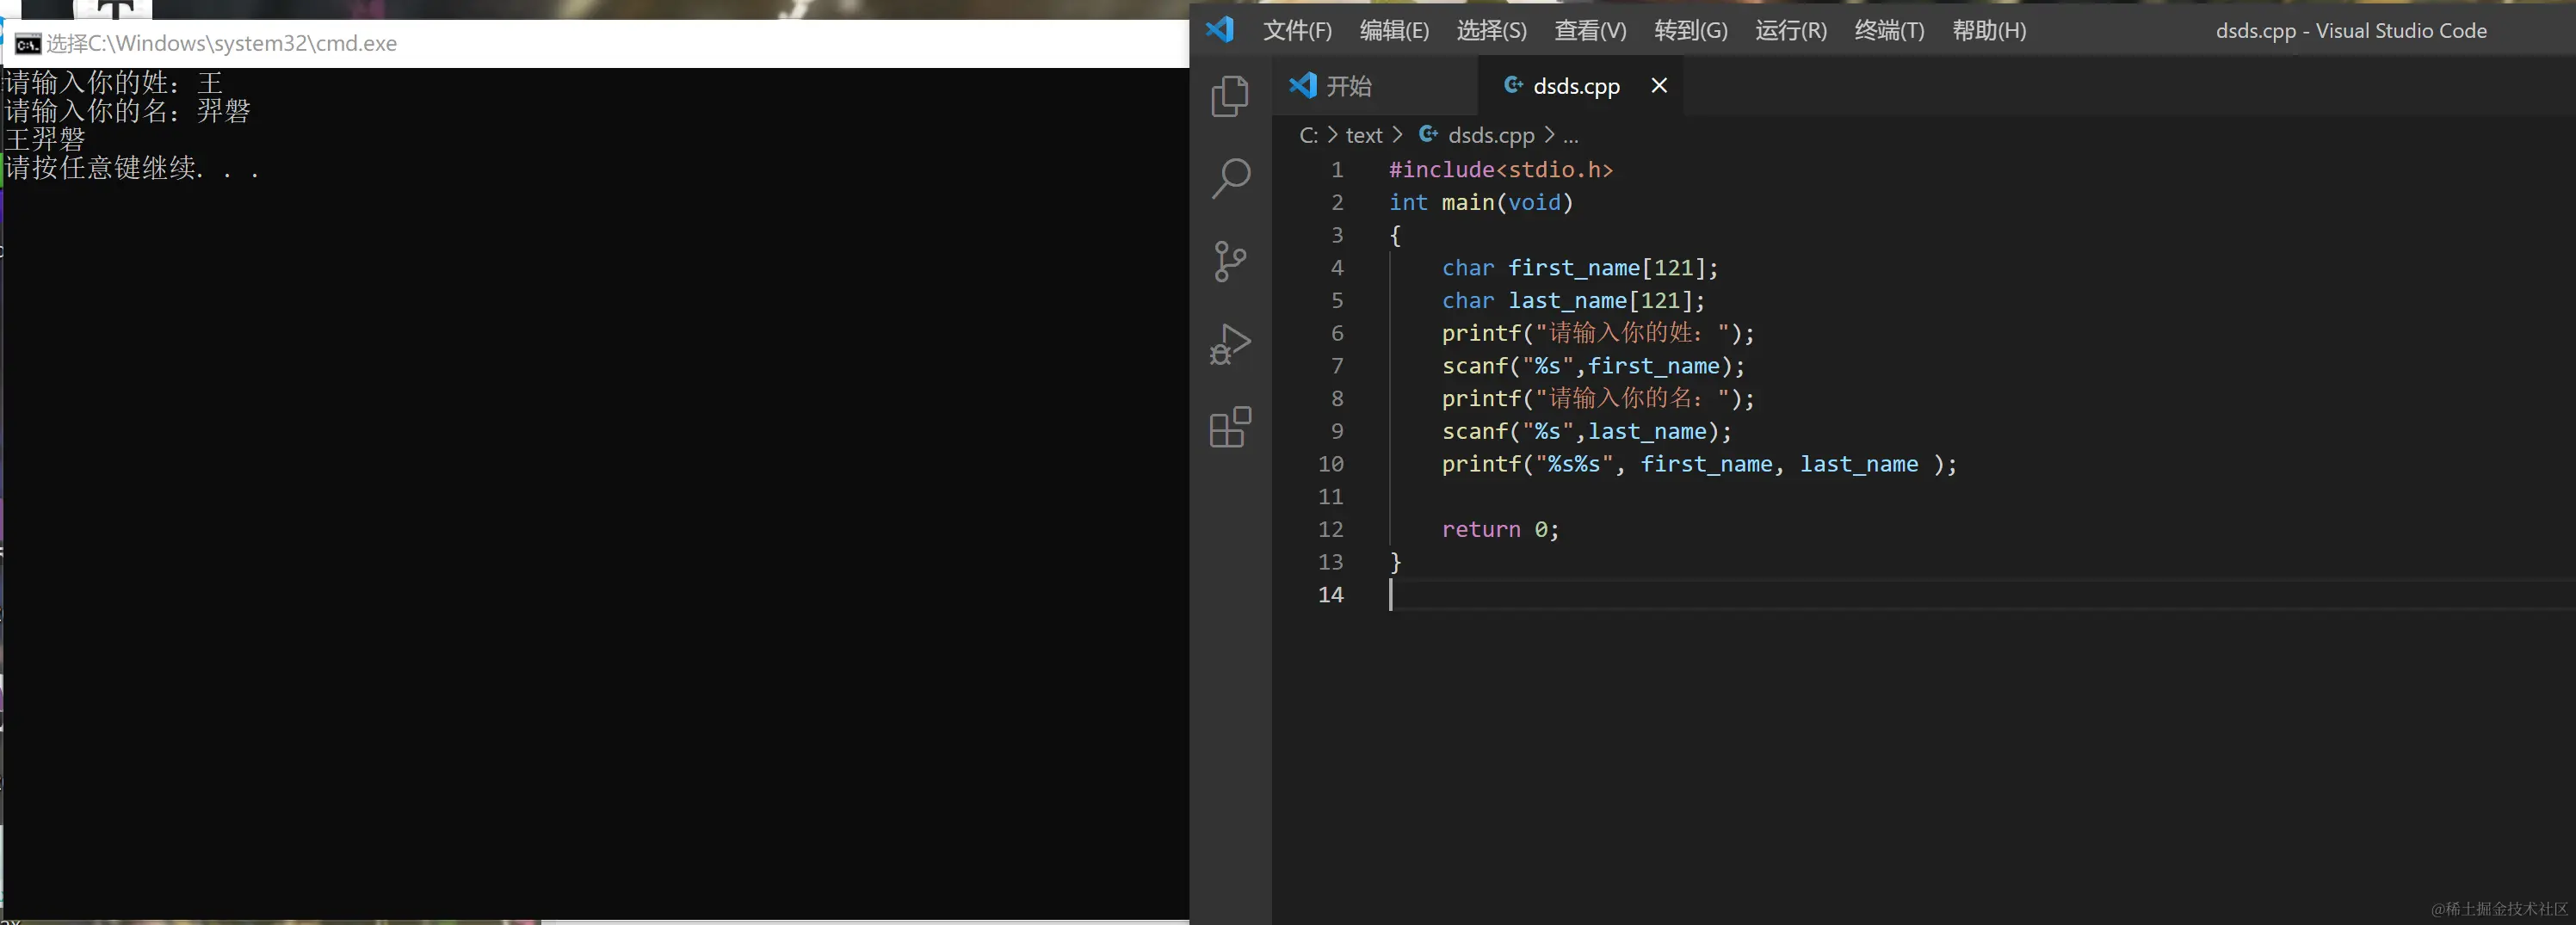This screenshot has width=2576, height=925.
Task: Open the 终端(T) menu
Action: click(x=1889, y=30)
